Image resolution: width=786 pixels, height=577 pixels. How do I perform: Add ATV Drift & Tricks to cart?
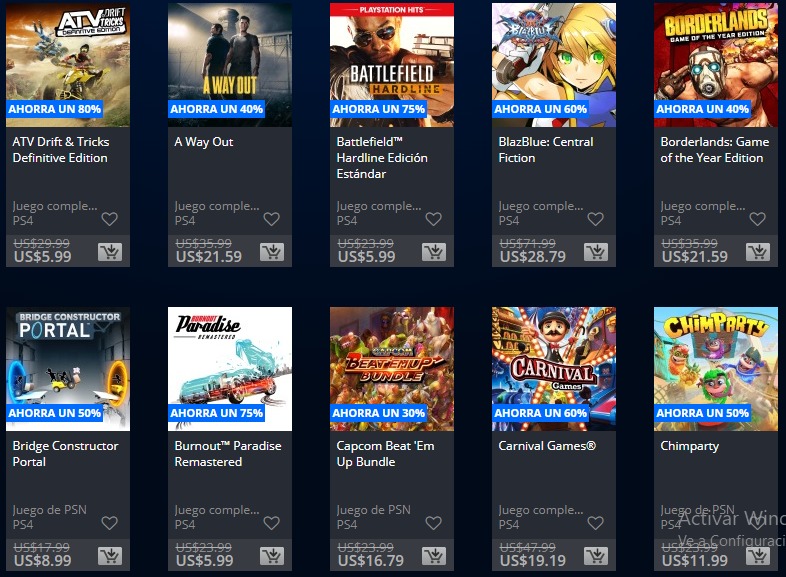pyautogui.click(x=110, y=252)
